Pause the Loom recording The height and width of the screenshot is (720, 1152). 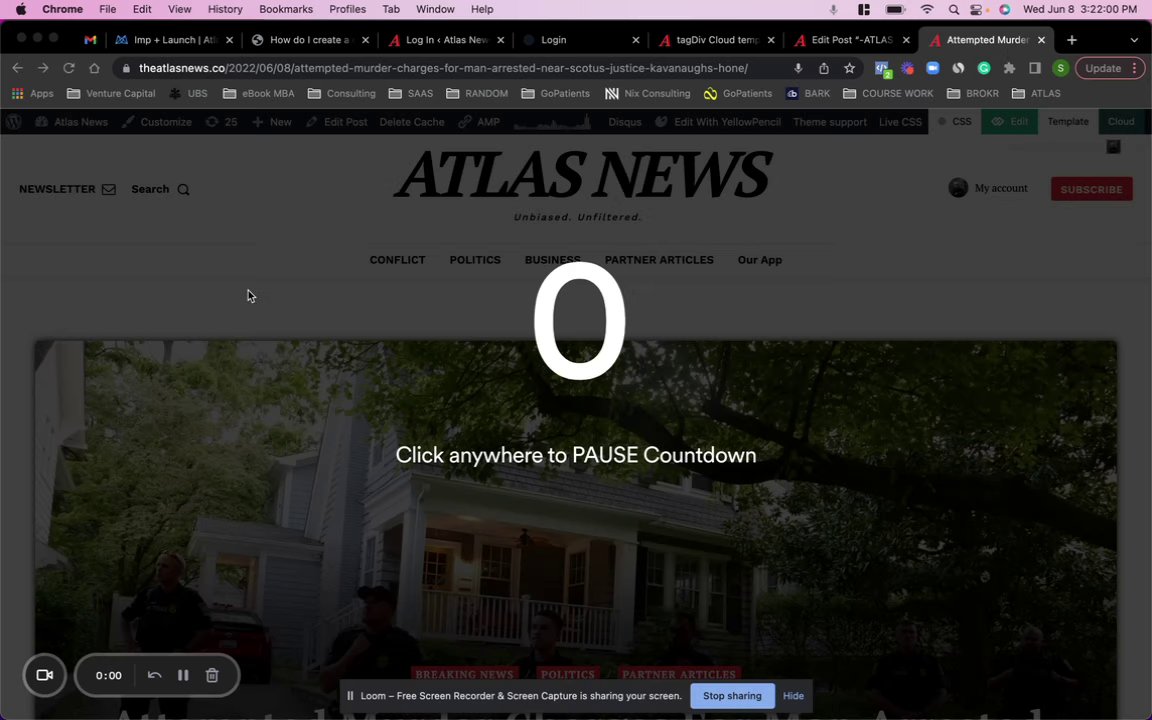[183, 675]
